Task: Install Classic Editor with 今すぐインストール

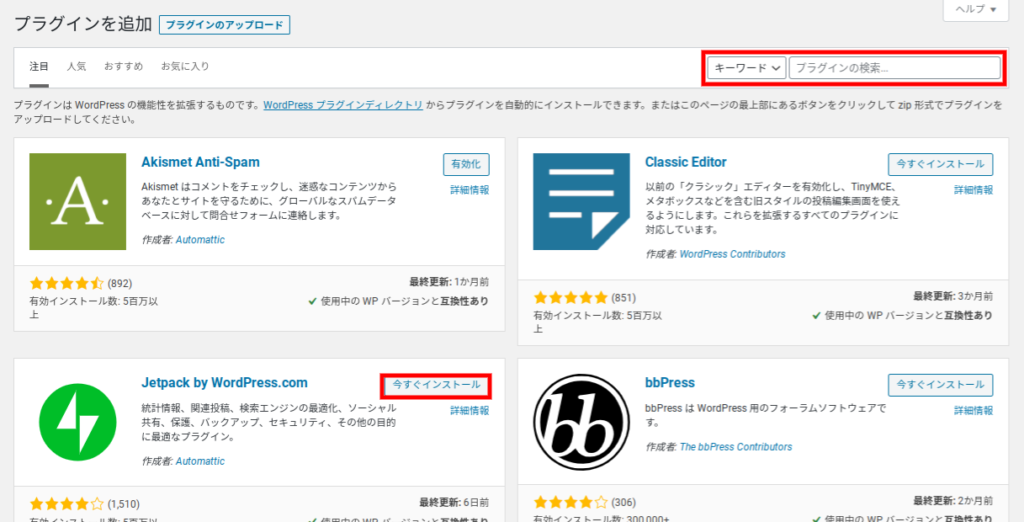Action: point(940,165)
